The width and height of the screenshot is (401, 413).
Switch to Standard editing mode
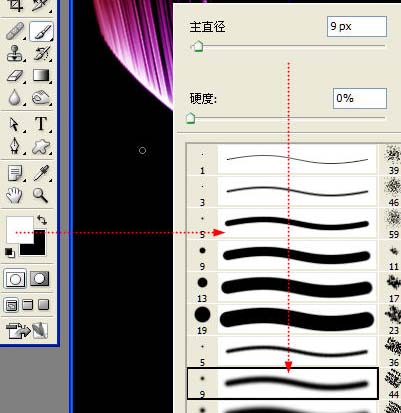pyautogui.click(x=15, y=279)
